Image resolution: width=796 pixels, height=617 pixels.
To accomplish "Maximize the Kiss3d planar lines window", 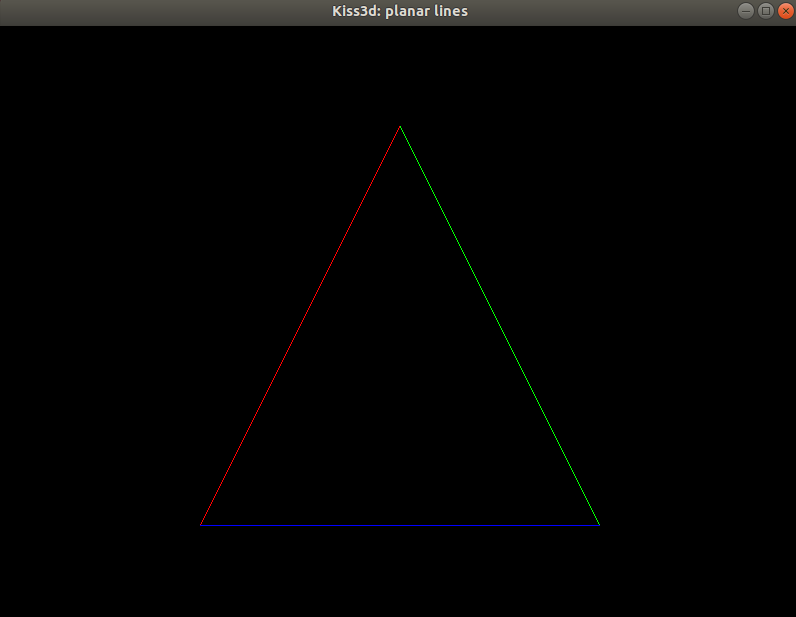I will pos(766,11).
